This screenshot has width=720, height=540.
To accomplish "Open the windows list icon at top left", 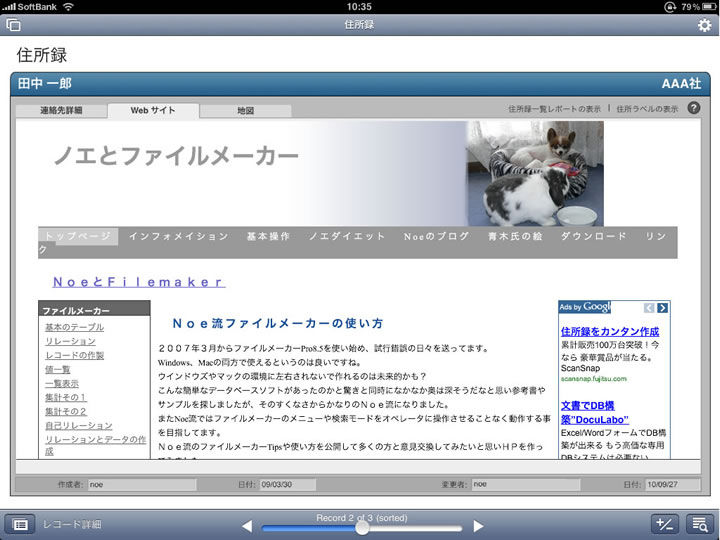I will pyautogui.click(x=14, y=25).
